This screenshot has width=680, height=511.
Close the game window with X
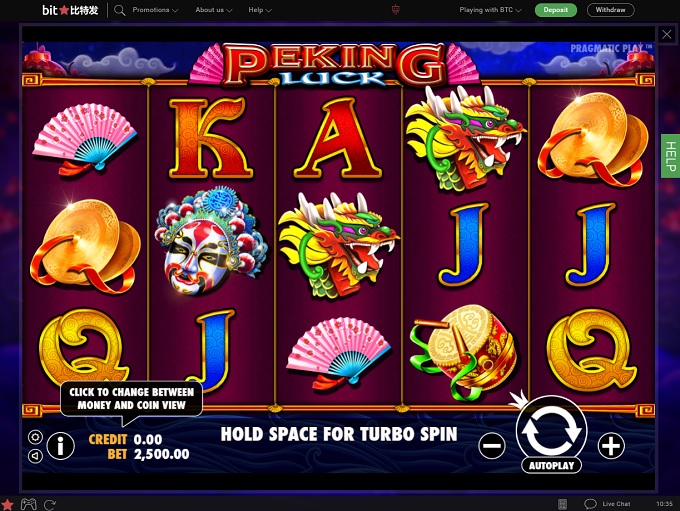[667, 35]
